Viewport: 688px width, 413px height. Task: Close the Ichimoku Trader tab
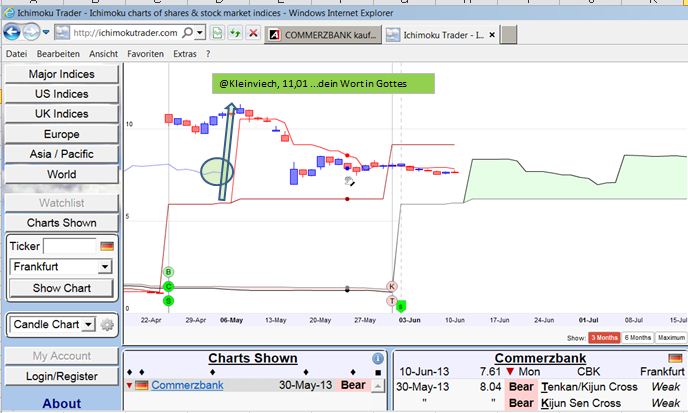[x=492, y=35]
